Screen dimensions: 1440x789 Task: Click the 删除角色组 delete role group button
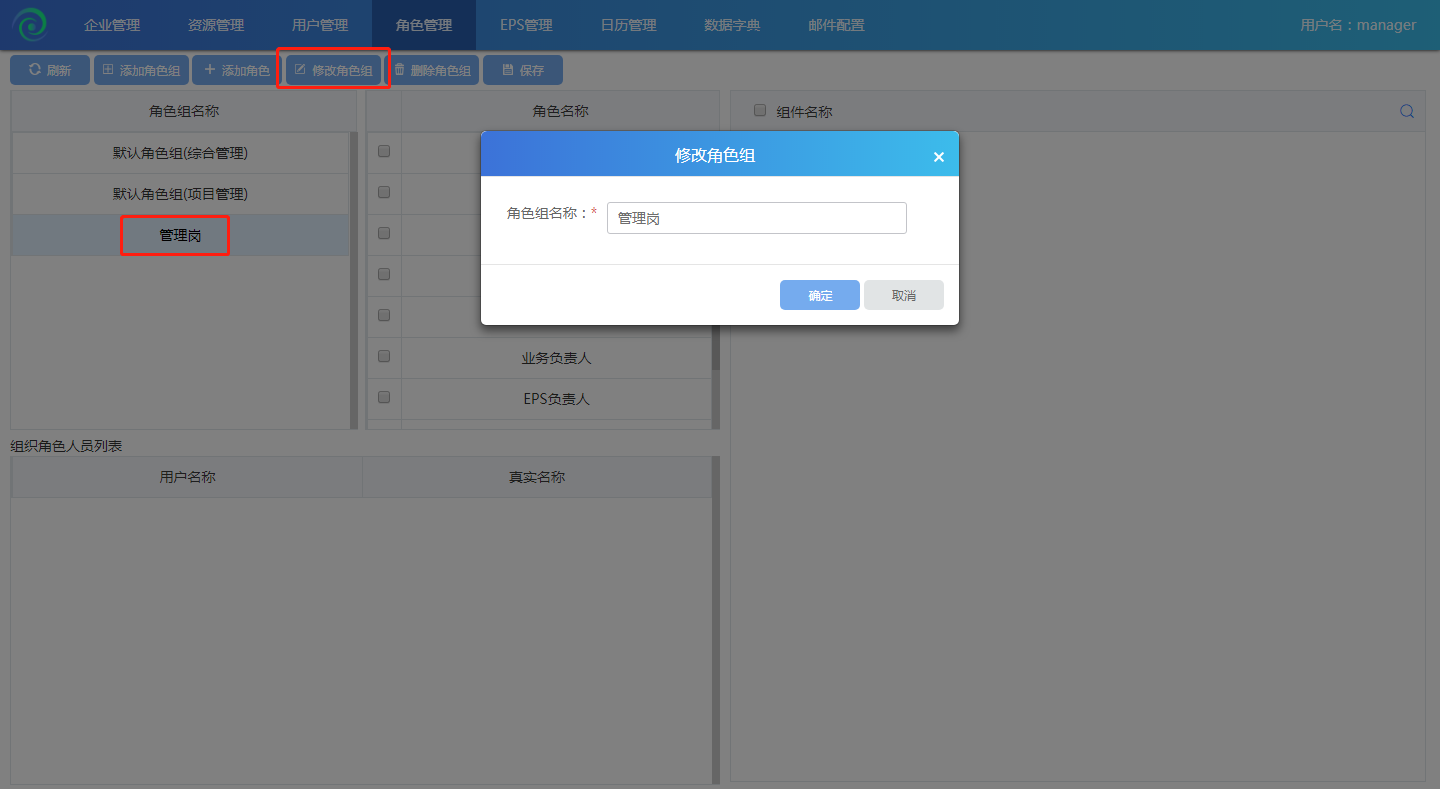(432, 70)
